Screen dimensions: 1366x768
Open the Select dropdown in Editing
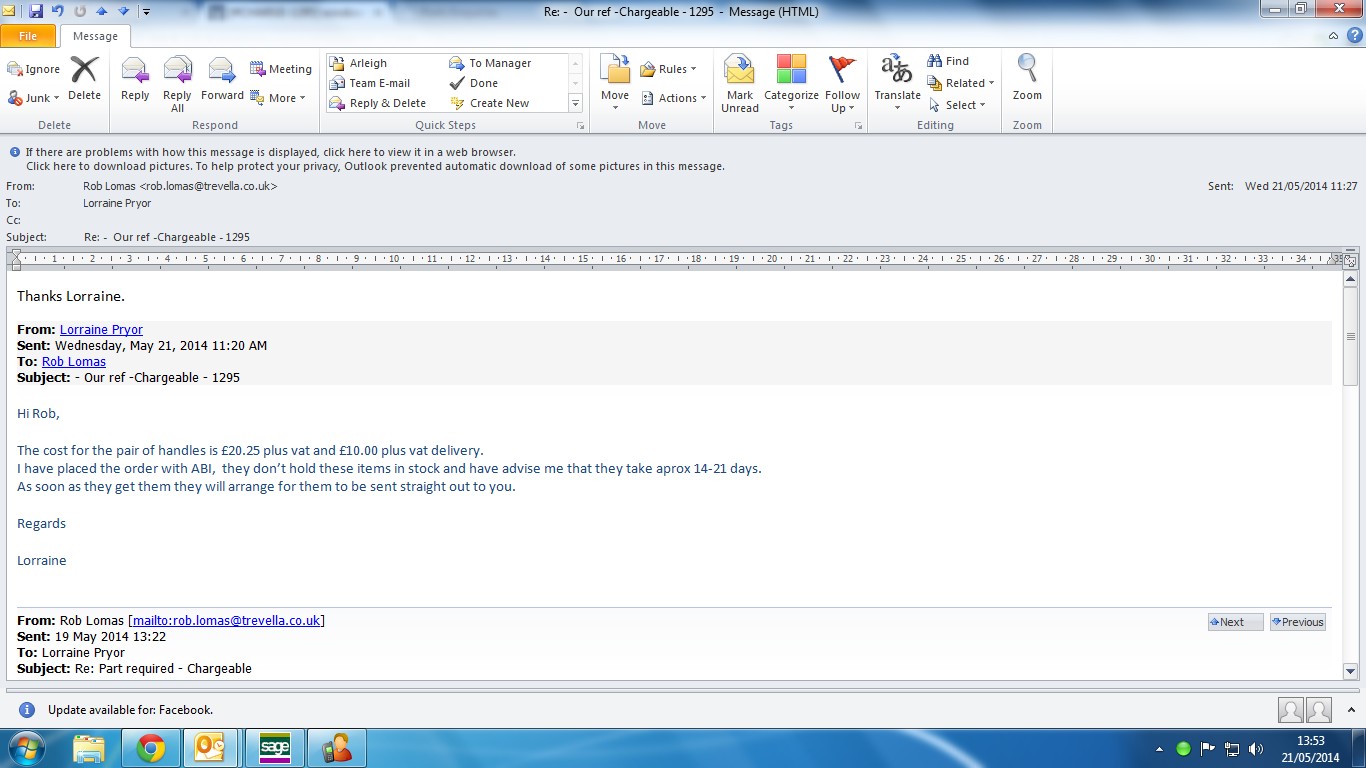click(957, 105)
